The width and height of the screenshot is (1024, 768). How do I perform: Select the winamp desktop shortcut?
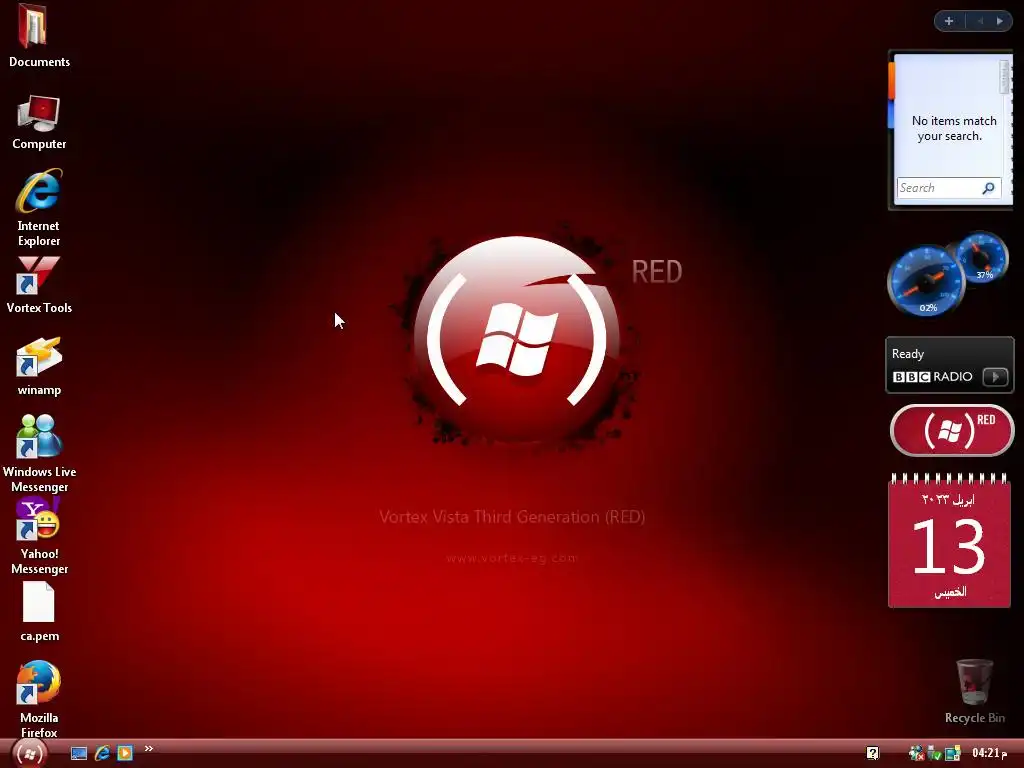(x=39, y=366)
